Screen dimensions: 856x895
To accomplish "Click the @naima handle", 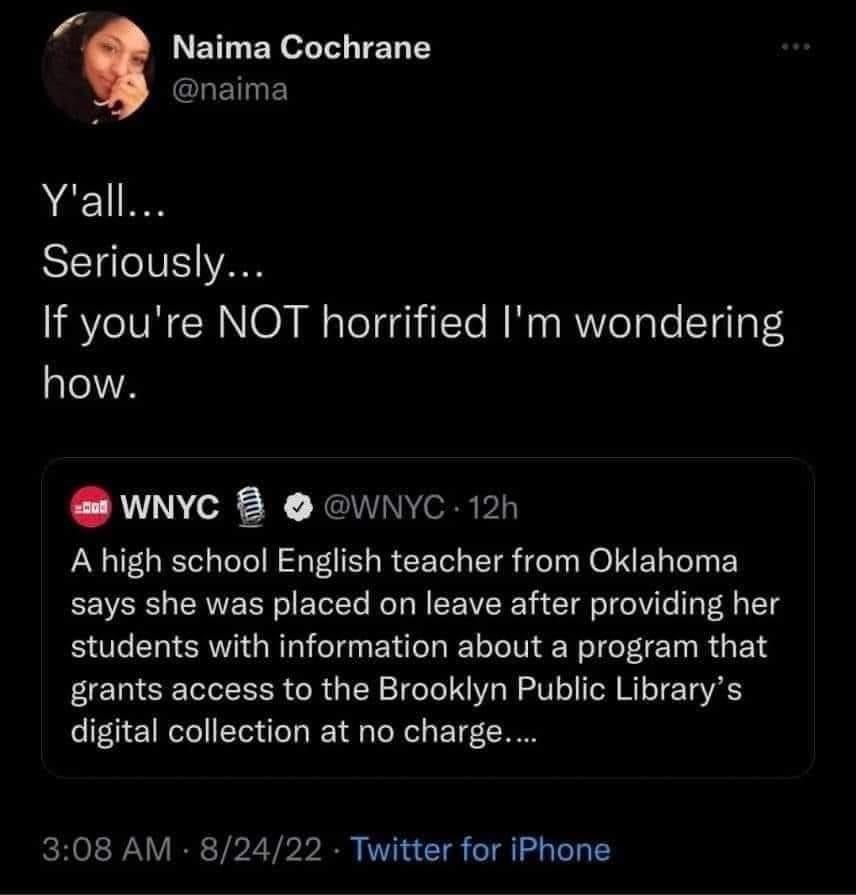I will [230, 89].
